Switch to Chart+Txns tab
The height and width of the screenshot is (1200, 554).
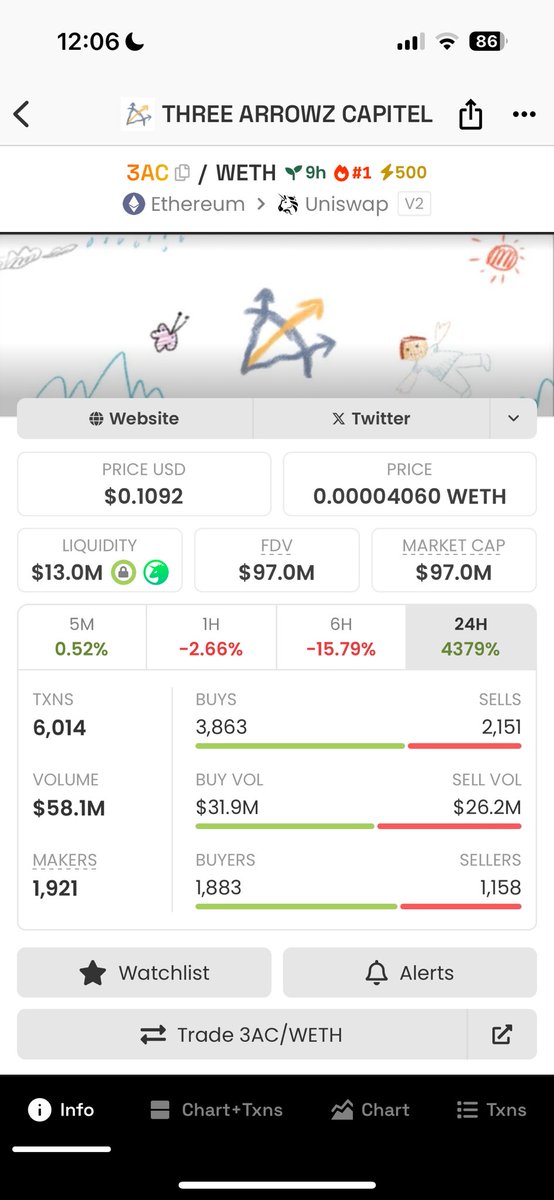[216, 1110]
